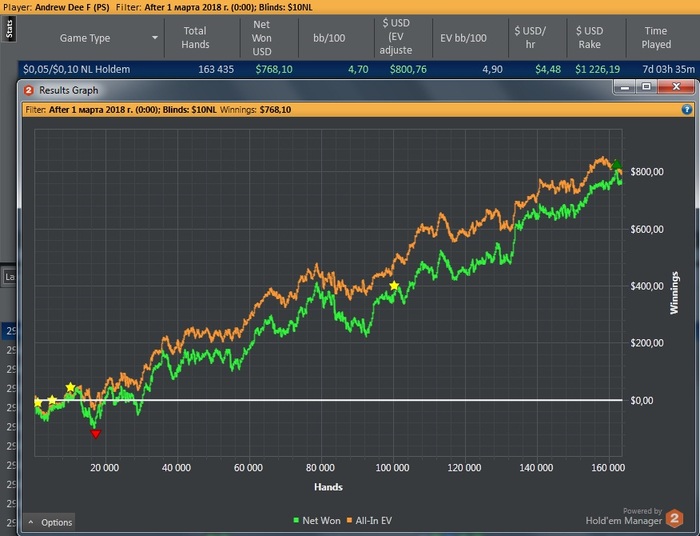Image resolution: width=700 pixels, height=536 pixels.
Task: Open the Stats side tab
Action: (9, 29)
